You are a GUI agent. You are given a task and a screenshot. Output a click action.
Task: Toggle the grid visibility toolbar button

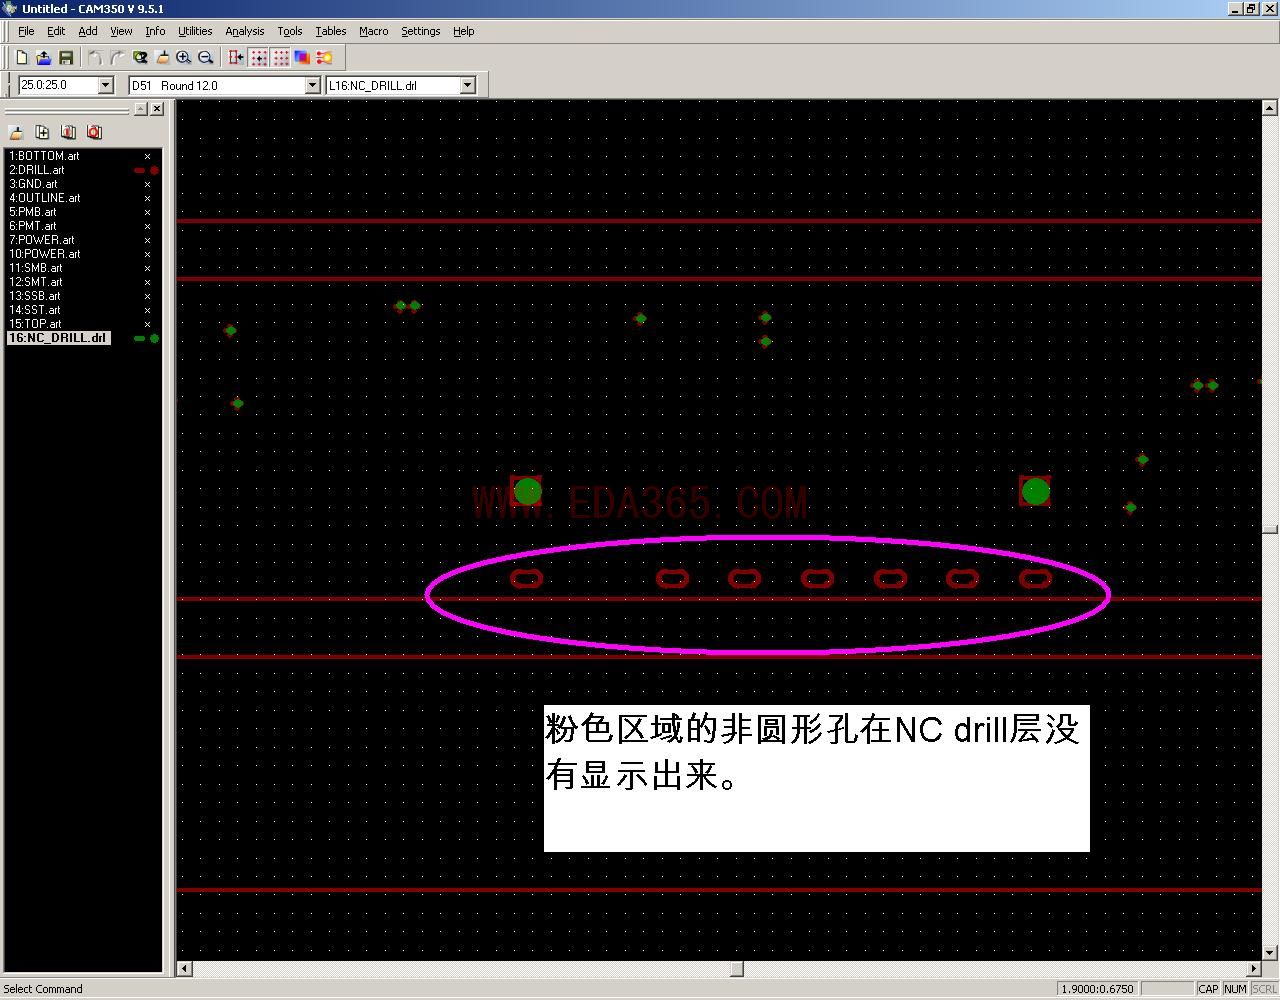pos(281,58)
